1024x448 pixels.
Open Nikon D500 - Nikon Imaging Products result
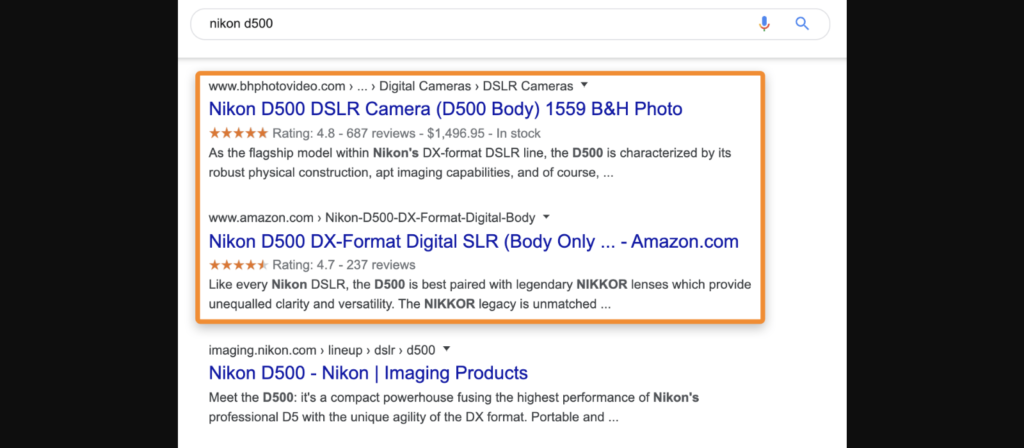pyautogui.click(x=368, y=373)
